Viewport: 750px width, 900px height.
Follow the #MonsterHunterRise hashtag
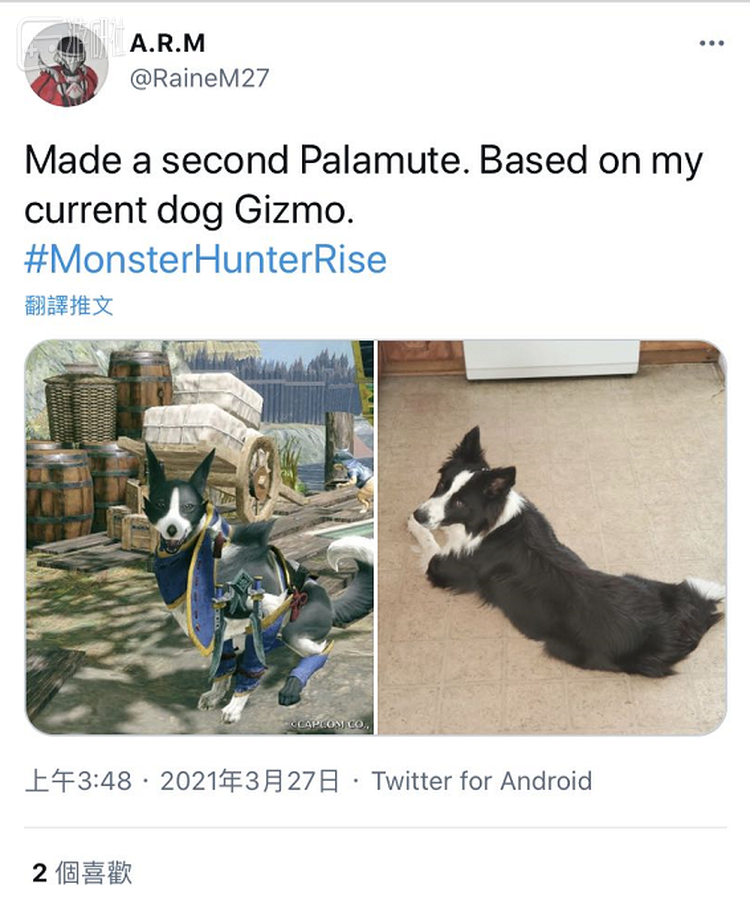pyautogui.click(x=205, y=259)
